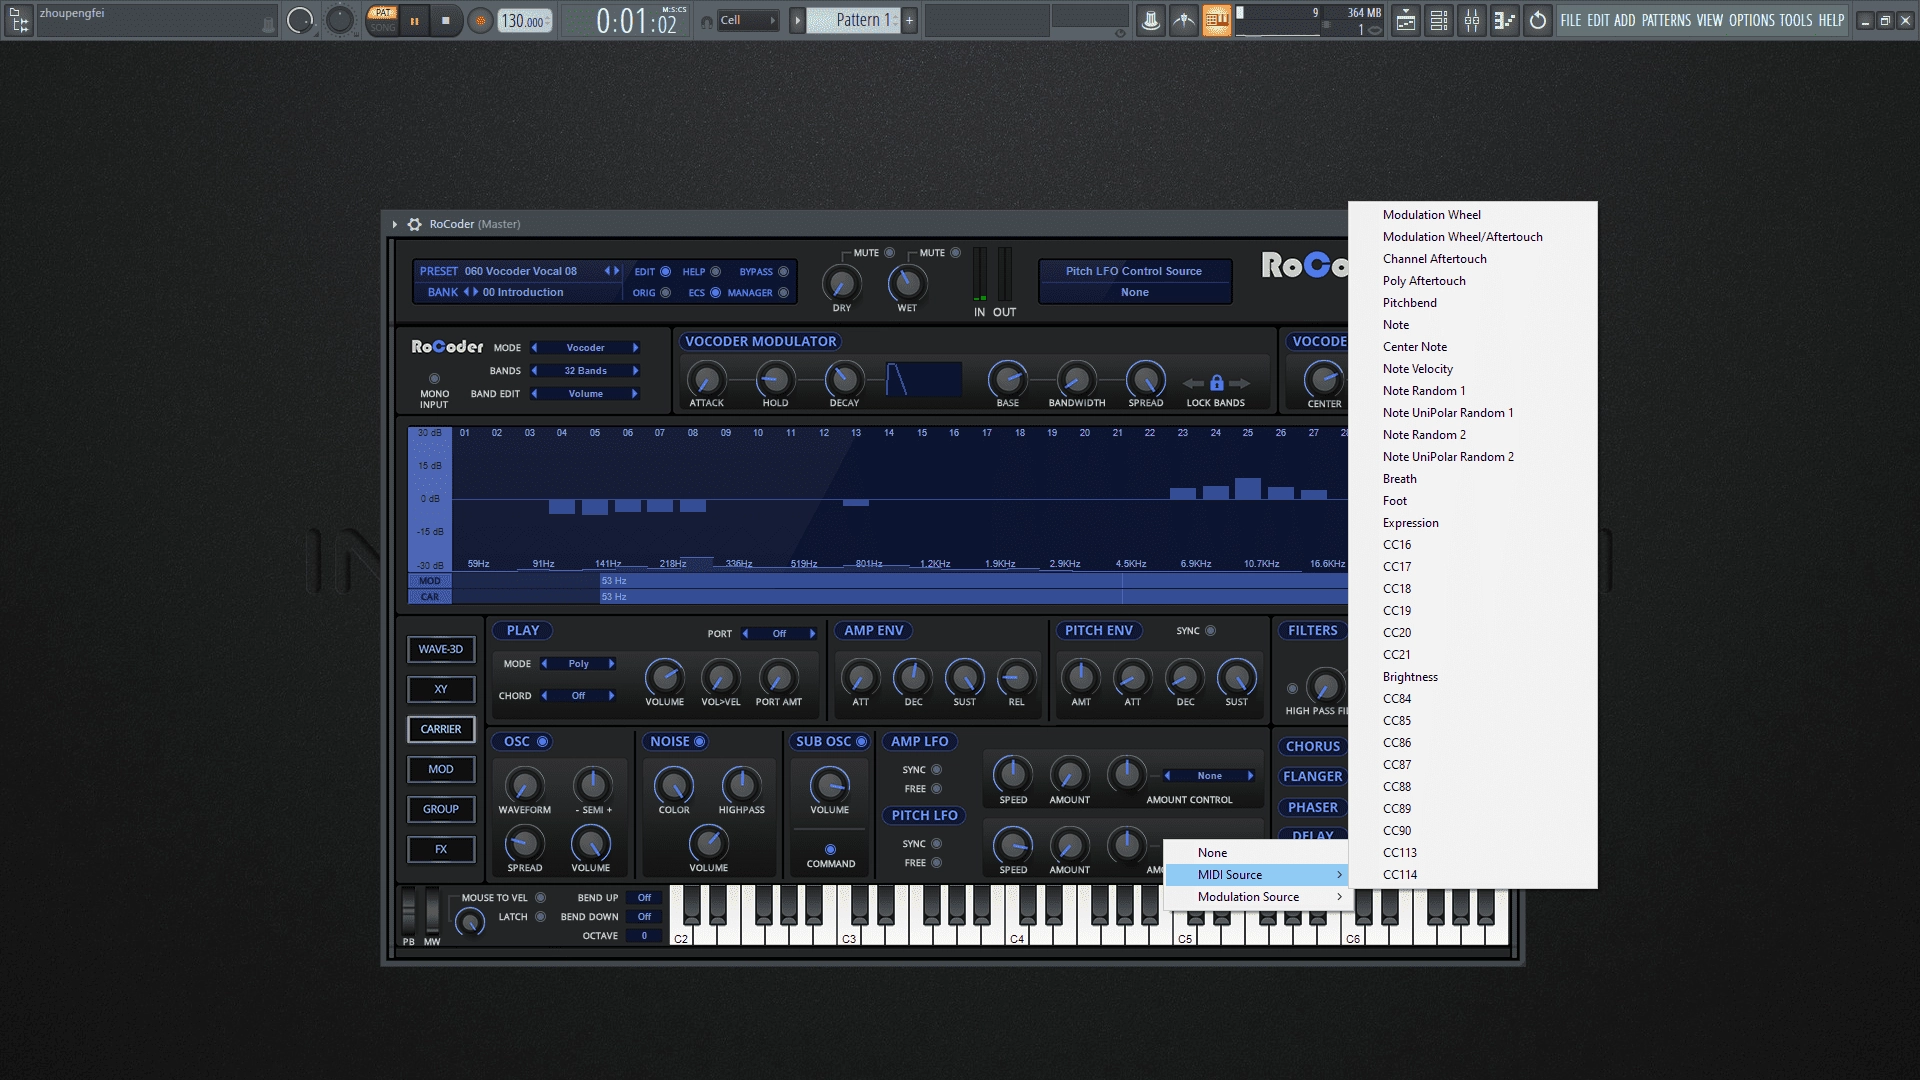Image resolution: width=1920 pixels, height=1080 pixels.
Task: Add a new pattern with plus button
Action: pyautogui.click(x=910, y=20)
